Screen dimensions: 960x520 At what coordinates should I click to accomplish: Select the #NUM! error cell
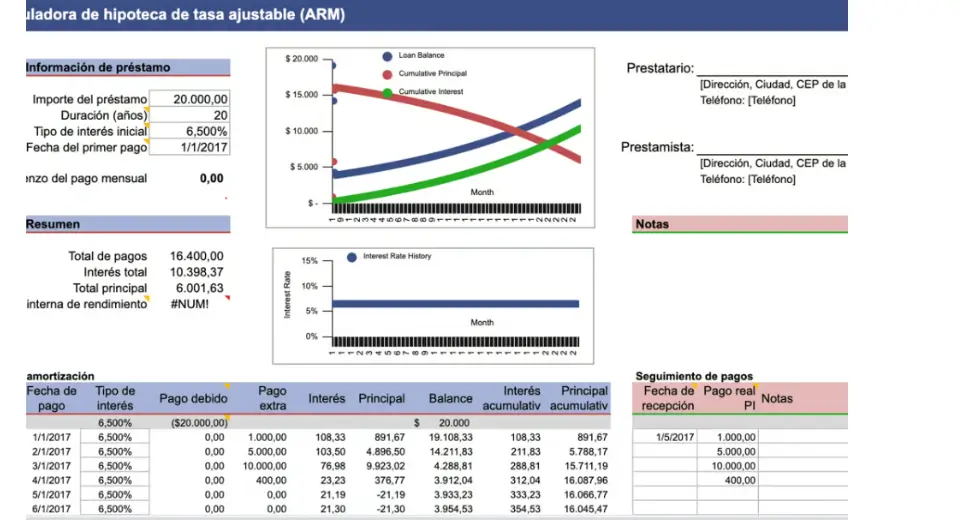tap(190, 303)
